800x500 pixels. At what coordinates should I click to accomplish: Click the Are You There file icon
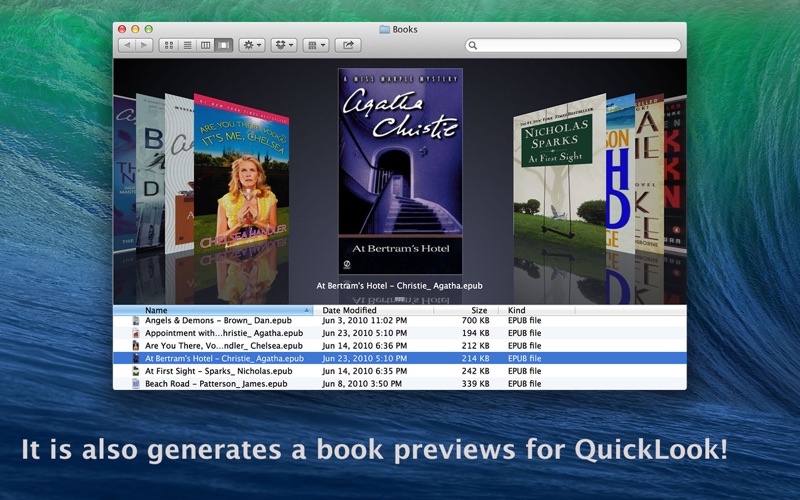(136, 346)
